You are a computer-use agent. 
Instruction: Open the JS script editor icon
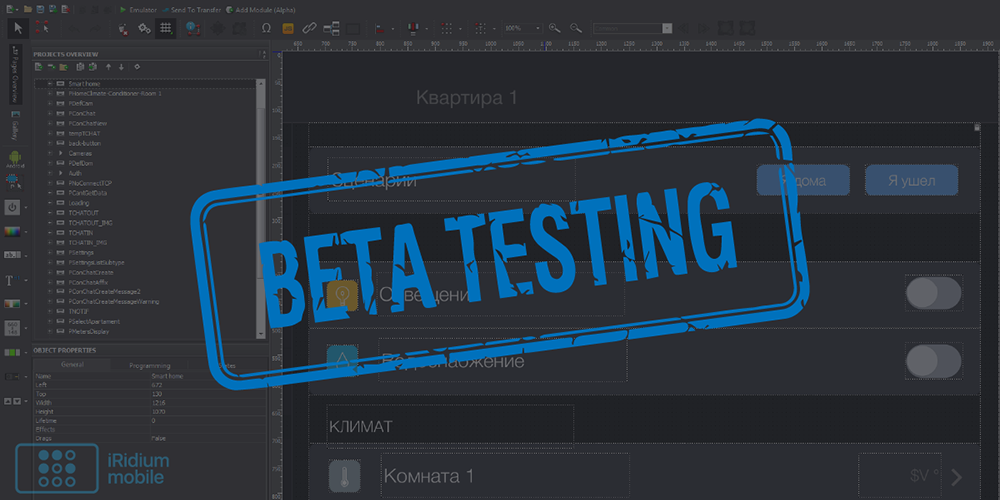287,28
